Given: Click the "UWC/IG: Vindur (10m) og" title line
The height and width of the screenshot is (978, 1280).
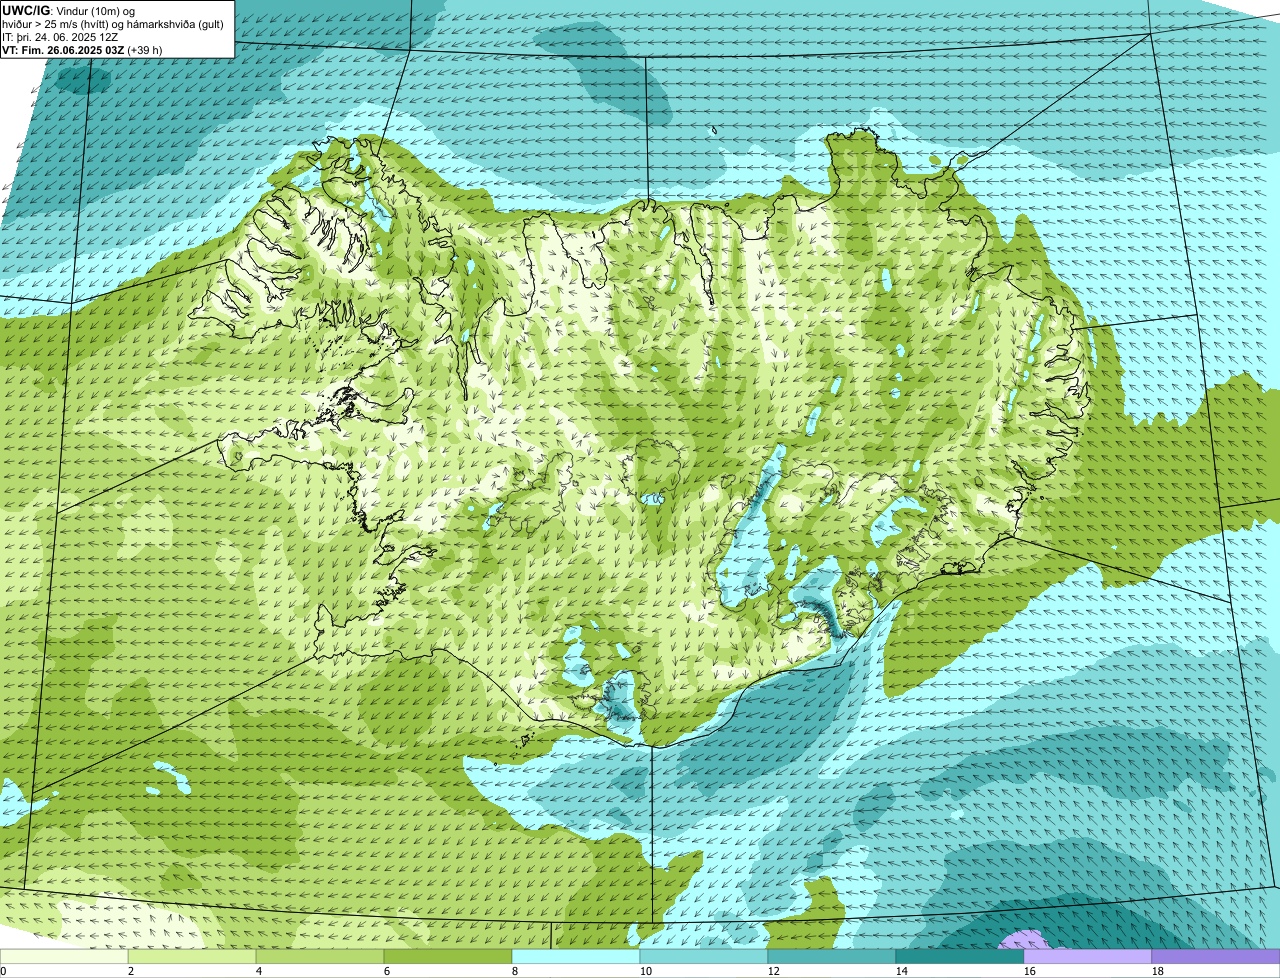Looking at the screenshot, I should point(69,10).
